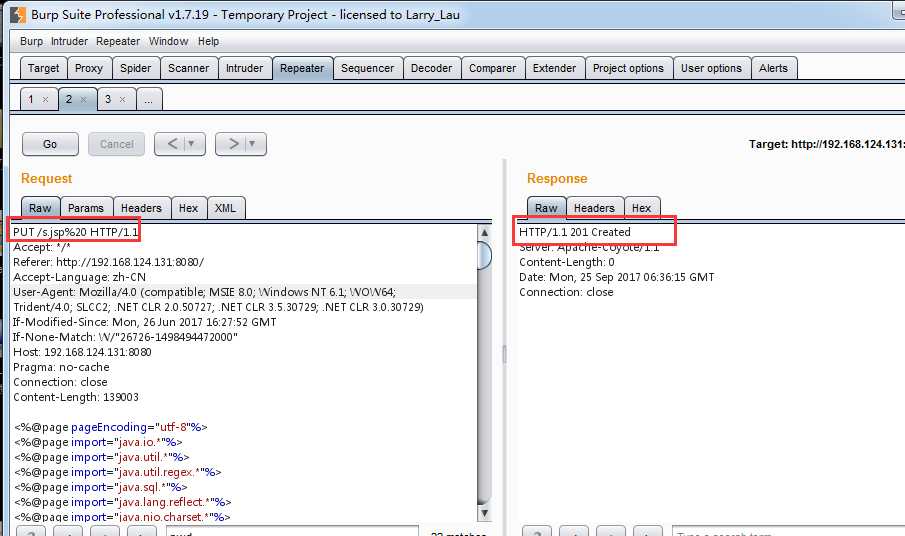905x536 pixels.
Task: Open the Alerts tab
Action: tap(773, 68)
